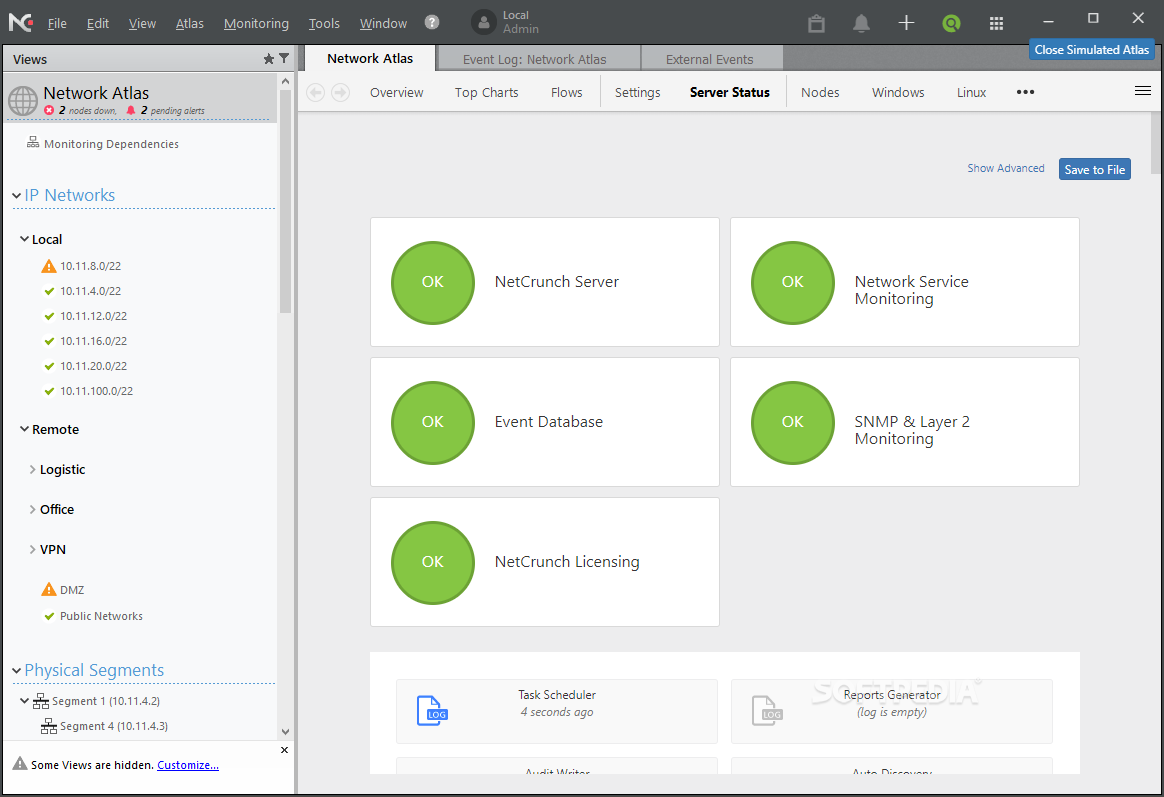Go back with the left arrow button
Viewport: 1164px width, 797px height.
tap(315, 92)
